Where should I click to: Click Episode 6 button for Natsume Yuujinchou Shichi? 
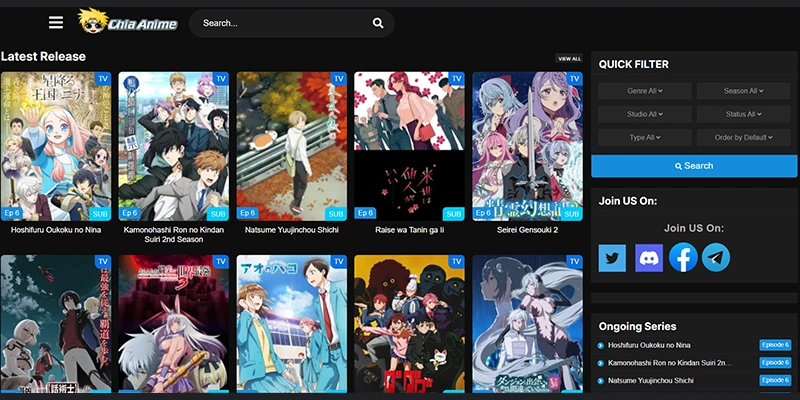click(775, 381)
